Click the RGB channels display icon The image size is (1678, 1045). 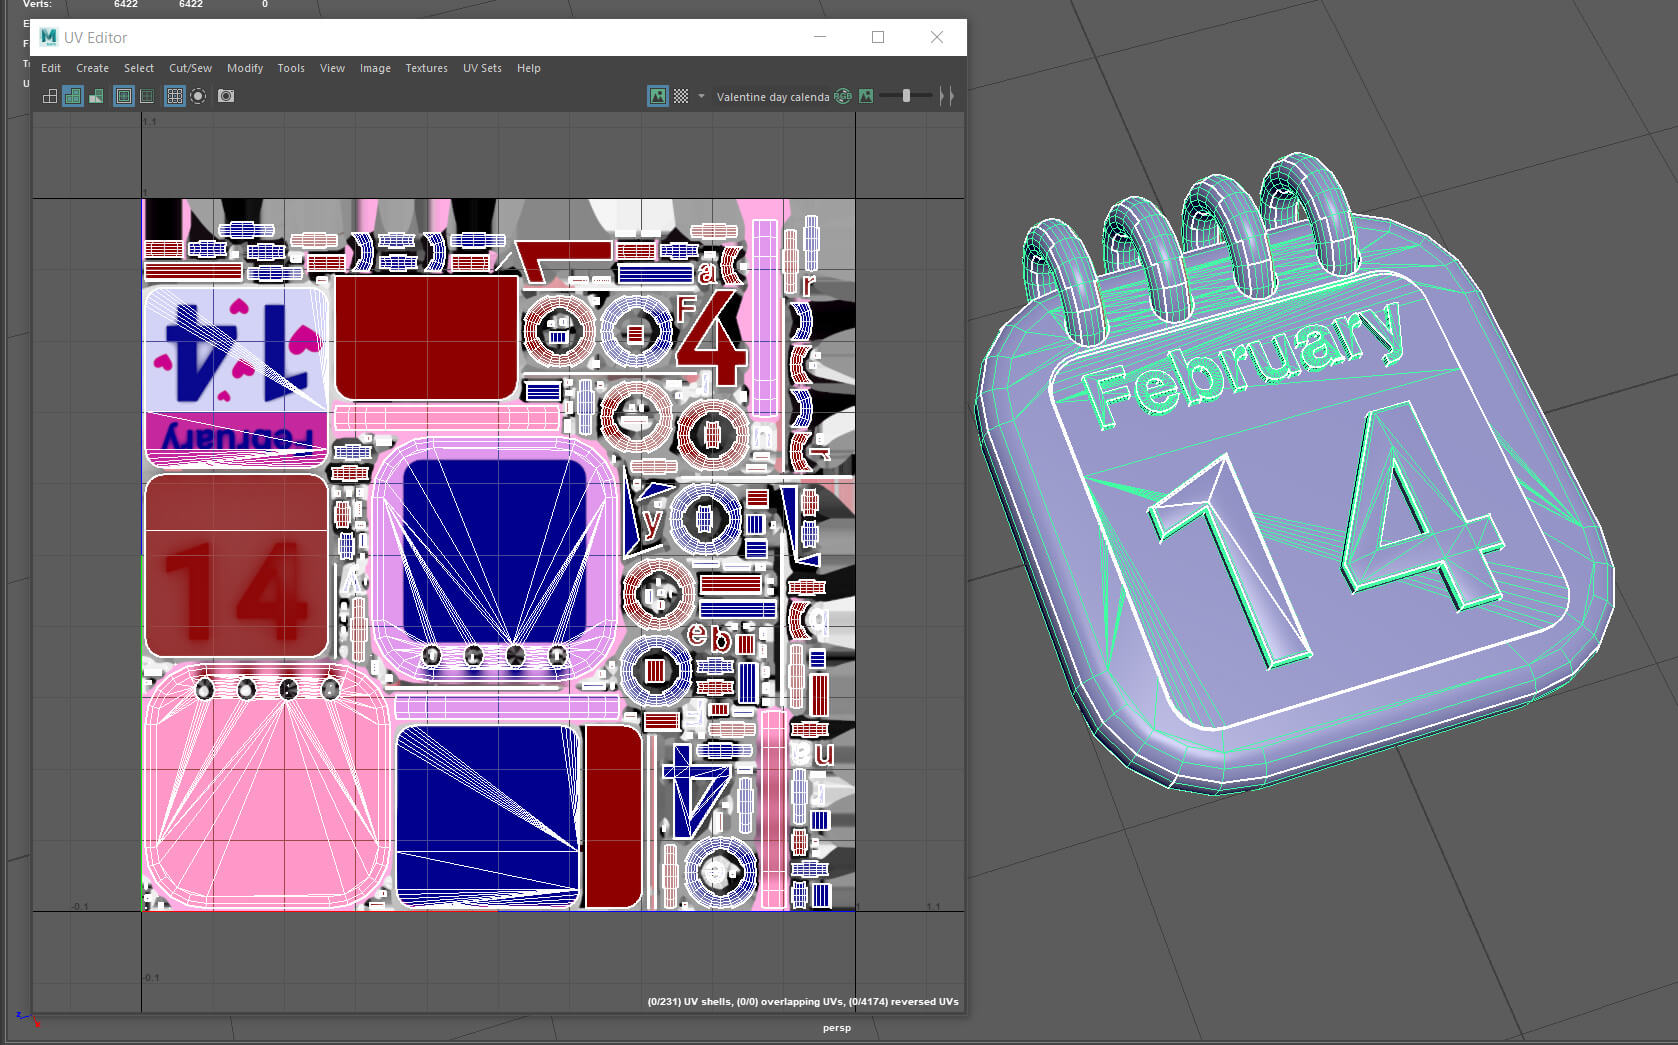point(843,96)
